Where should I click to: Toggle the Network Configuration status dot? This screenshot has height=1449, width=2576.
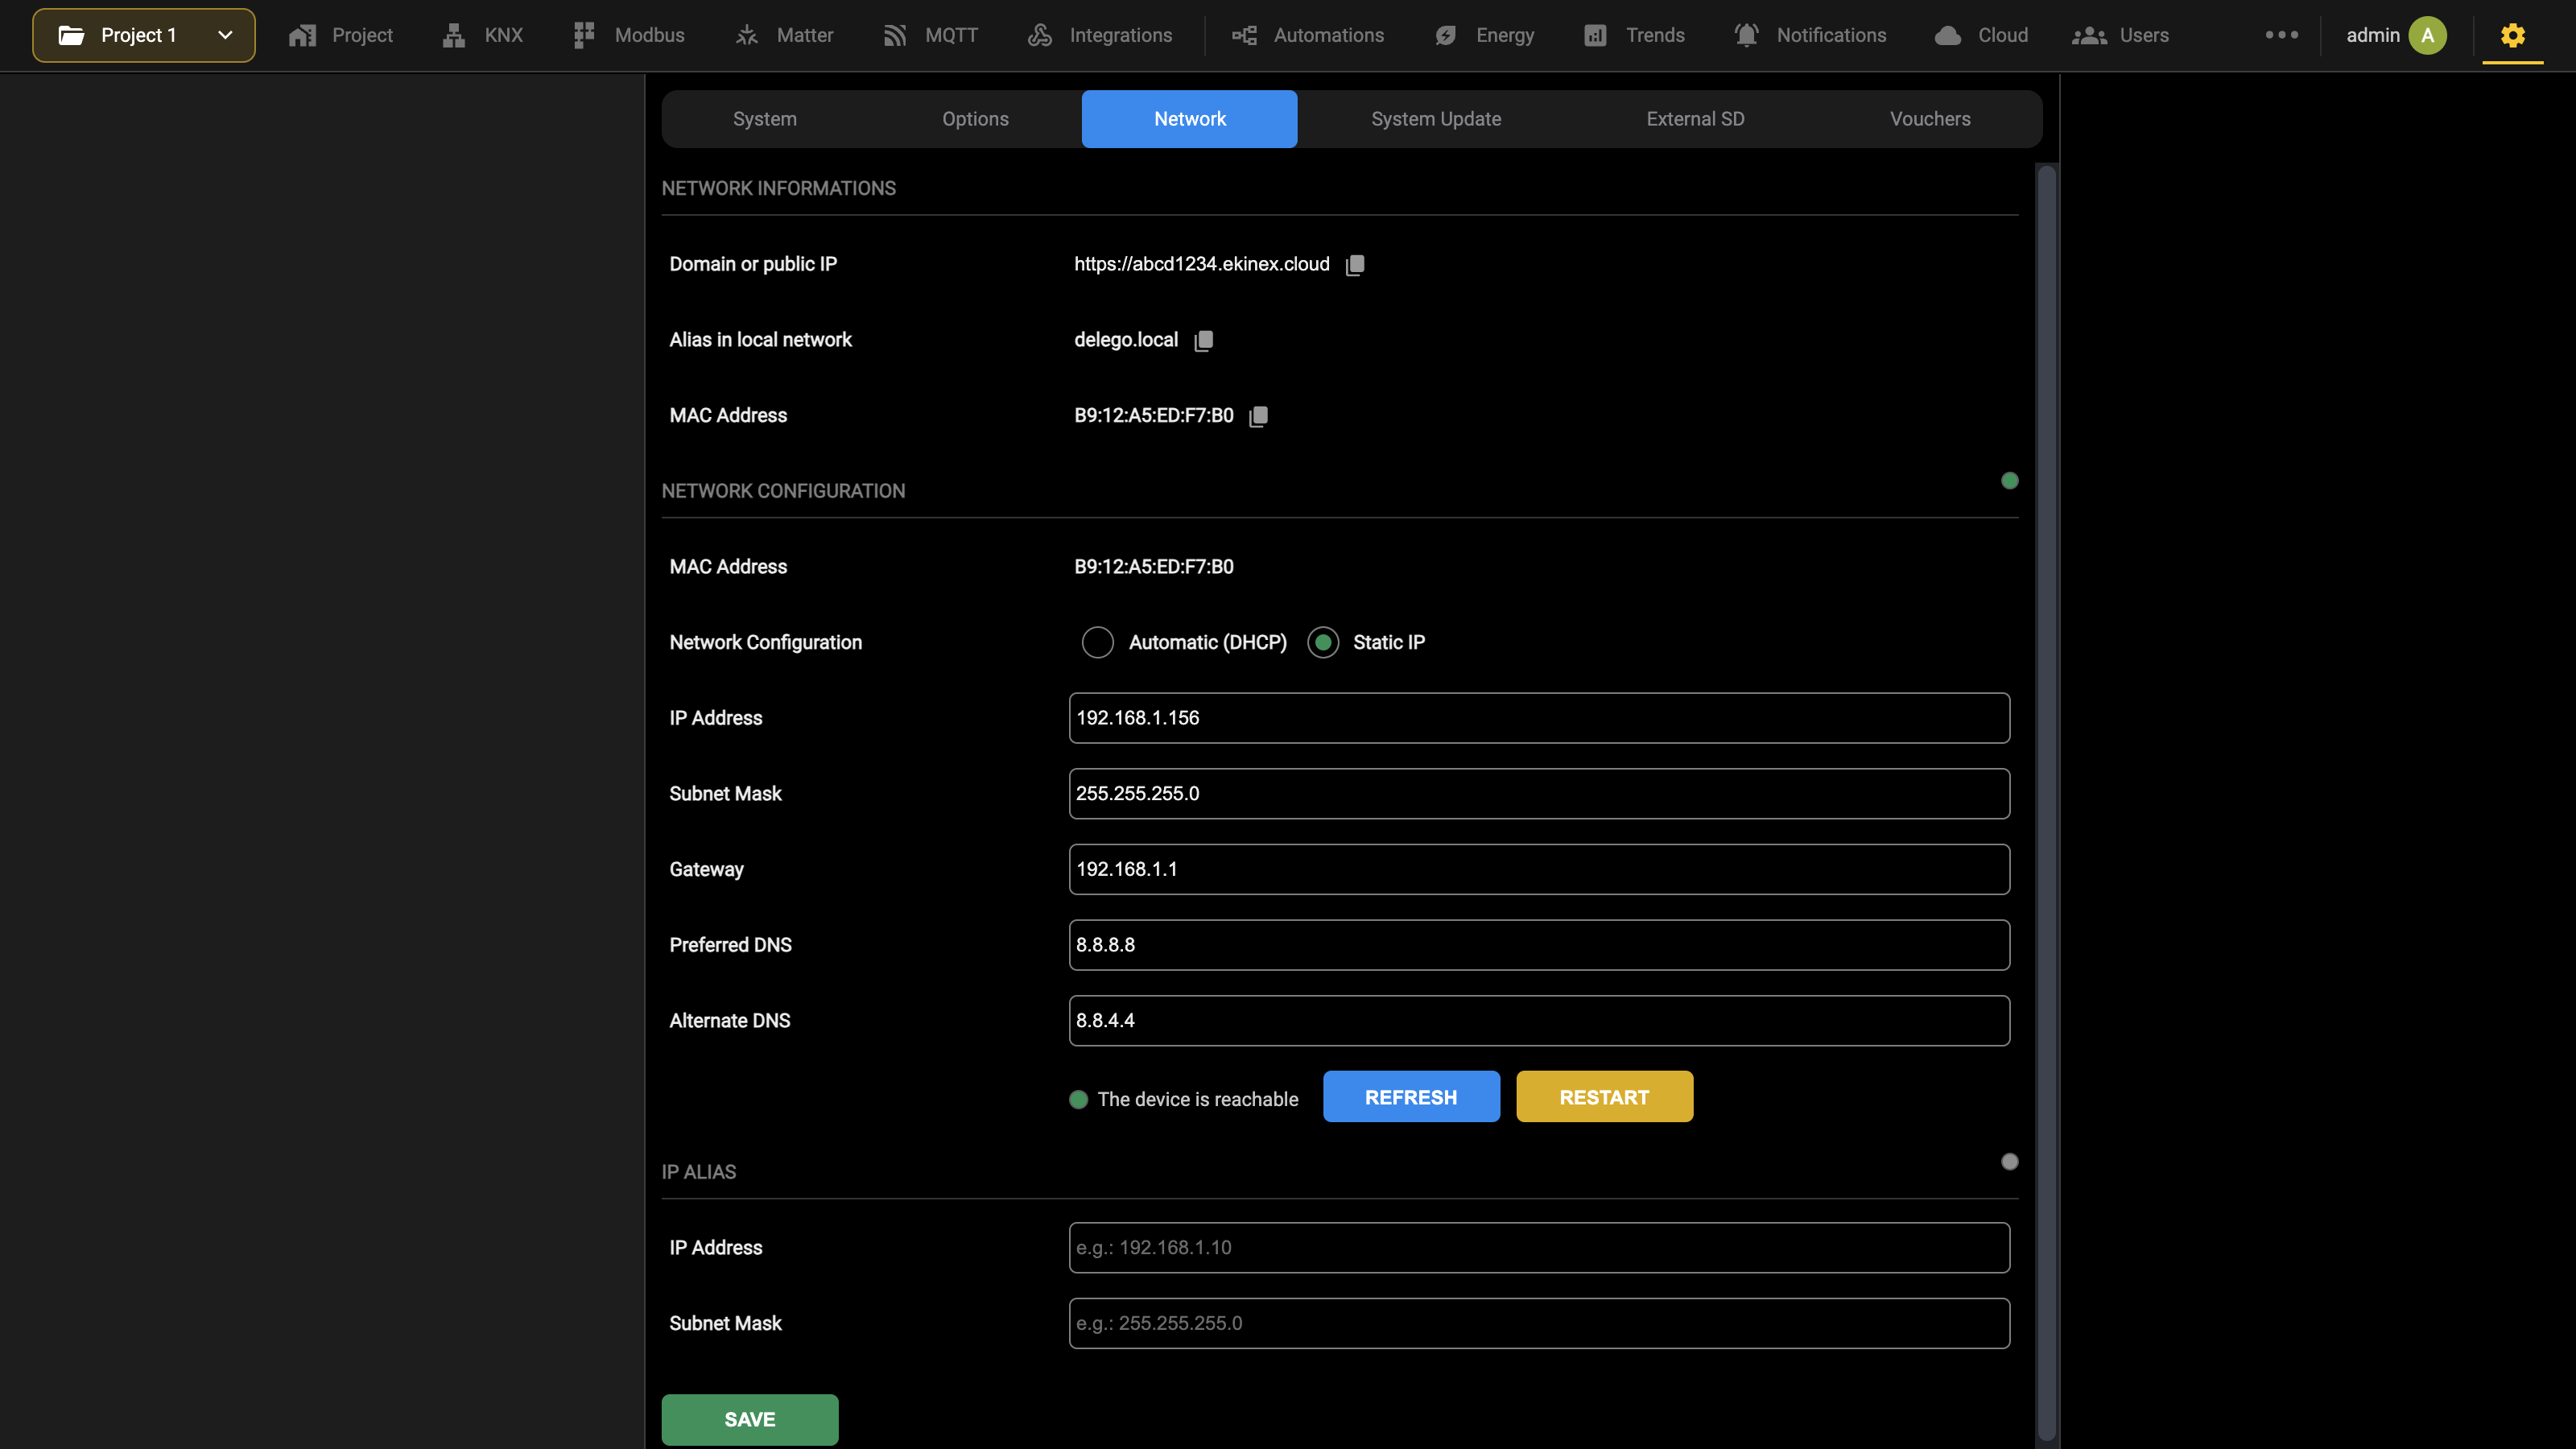(x=2010, y=481)
